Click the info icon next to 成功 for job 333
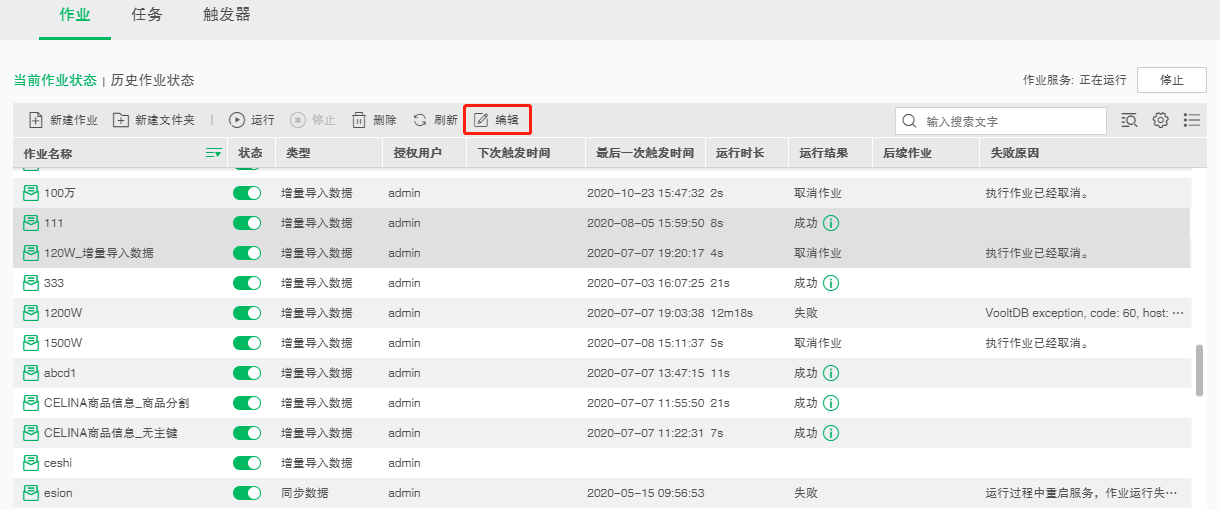The height and width of the screenshot is (510, 1220). point(830,283)
